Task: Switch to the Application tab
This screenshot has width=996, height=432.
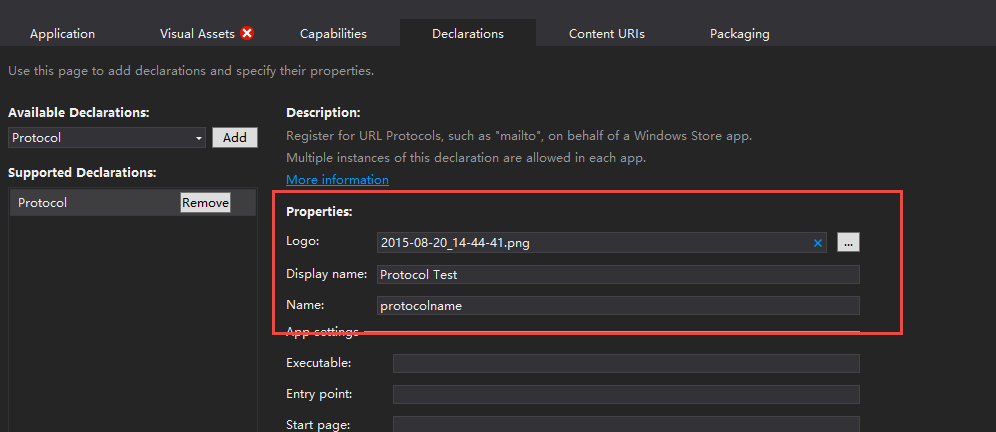Action: point(62,34)
